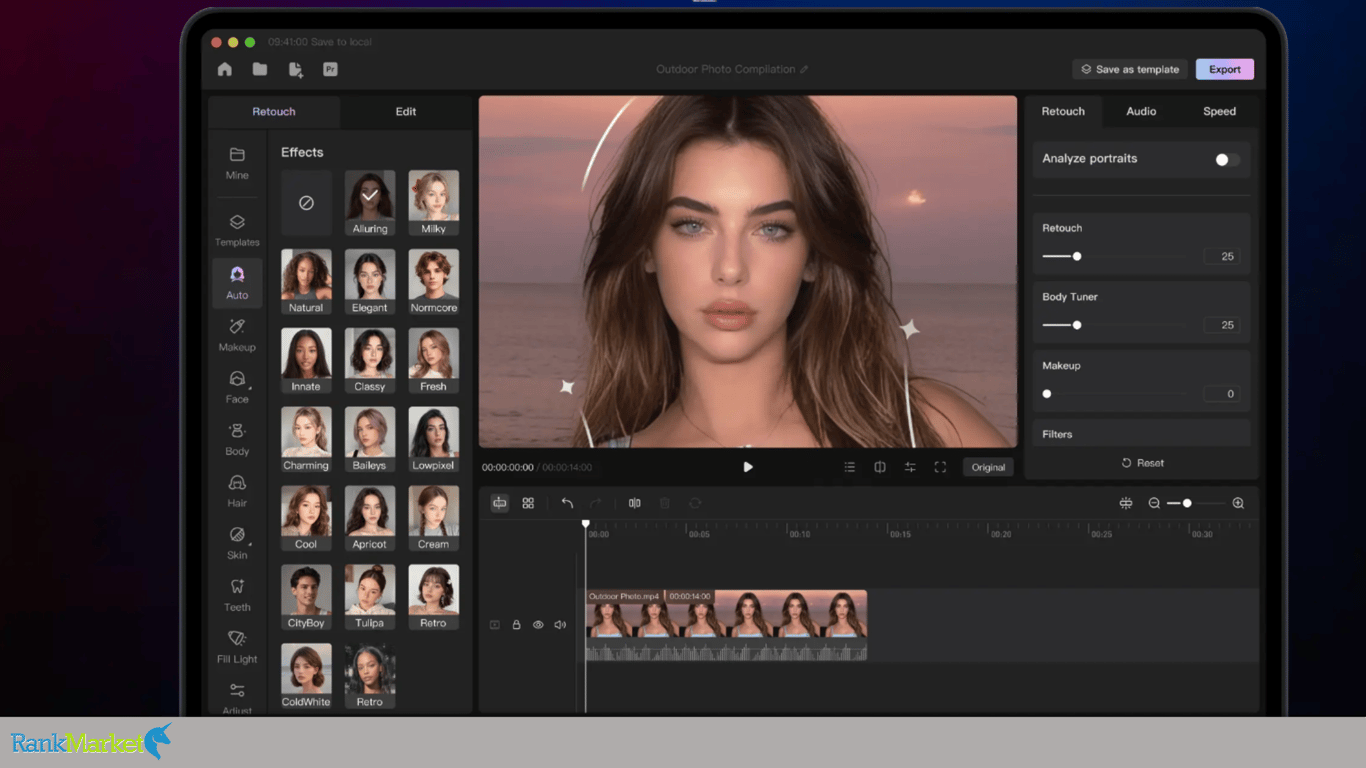Mute the track speaker icon

coord(560,625)
